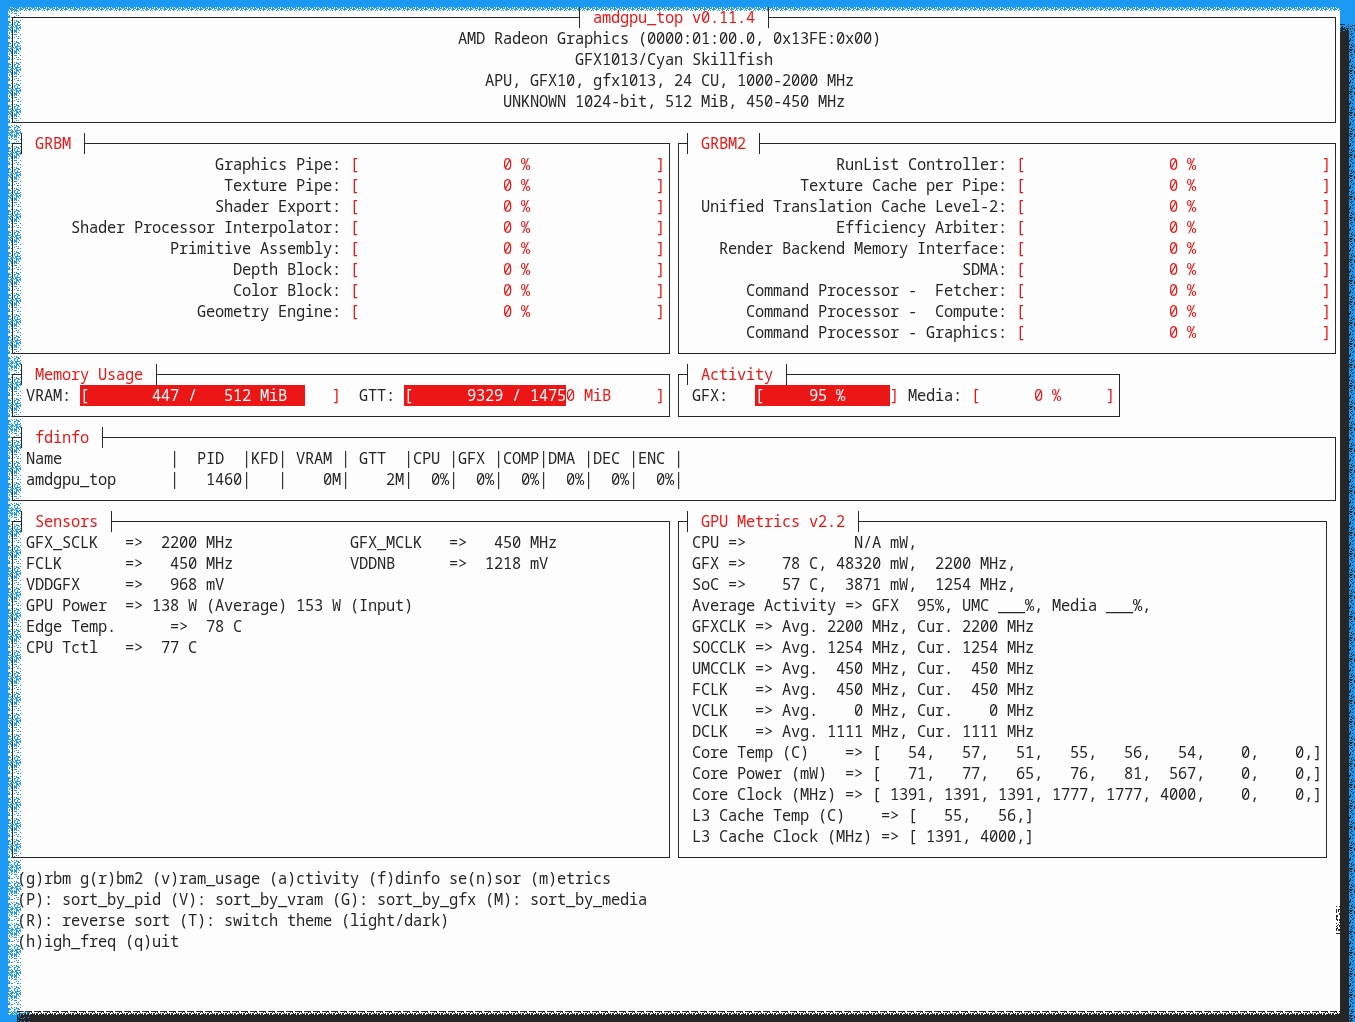Screen dimensions: 1355x1022
Task: Toggle the (a)ctivity panel shortcut
Action: (x=314, y=879)
